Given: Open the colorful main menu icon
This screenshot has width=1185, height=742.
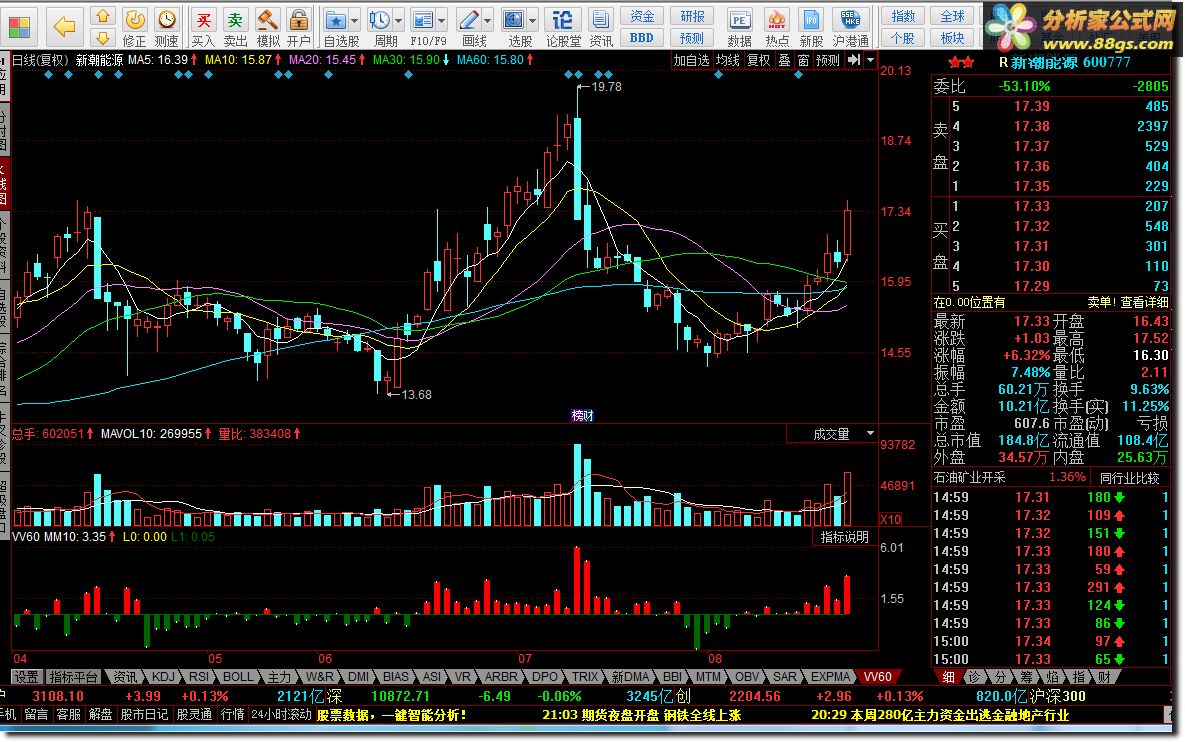Looking at the screenshot, I should point(19,27).
